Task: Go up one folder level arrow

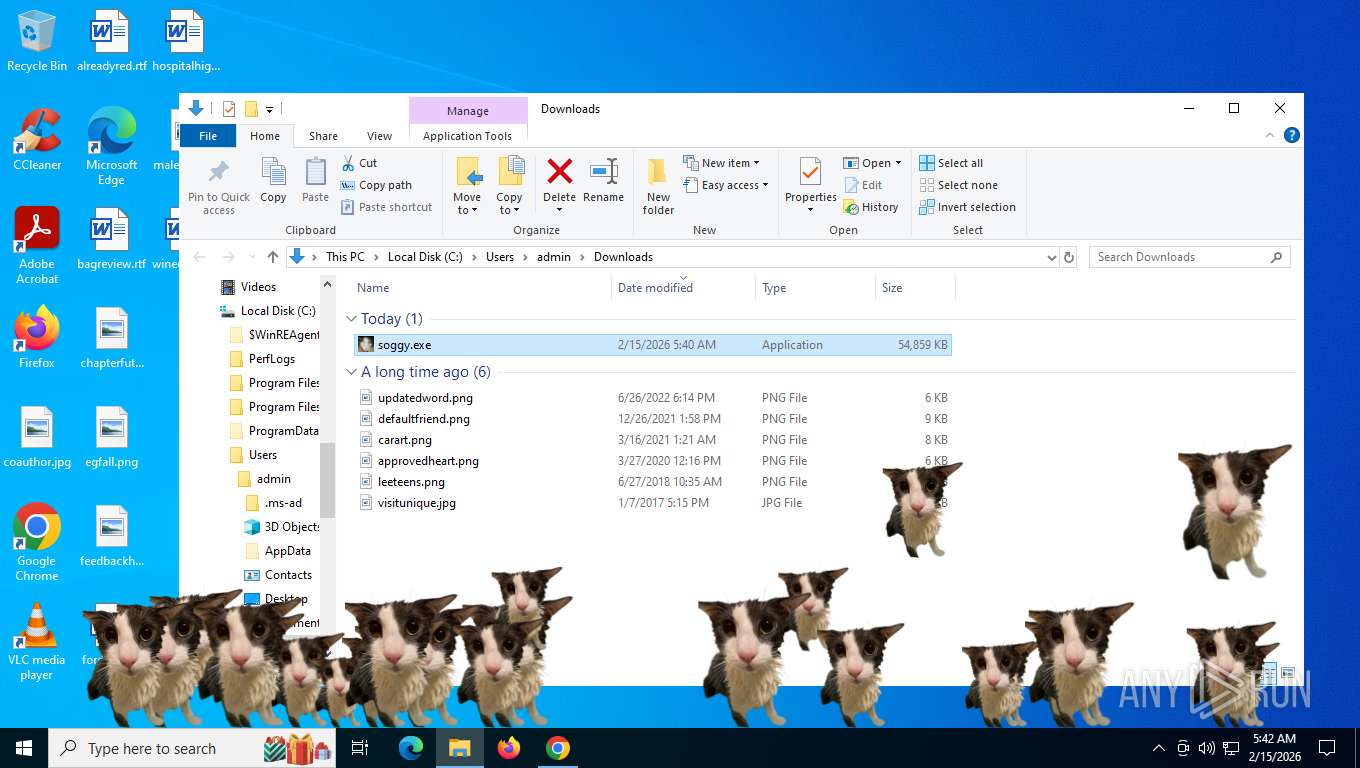Action: (273, 257)
